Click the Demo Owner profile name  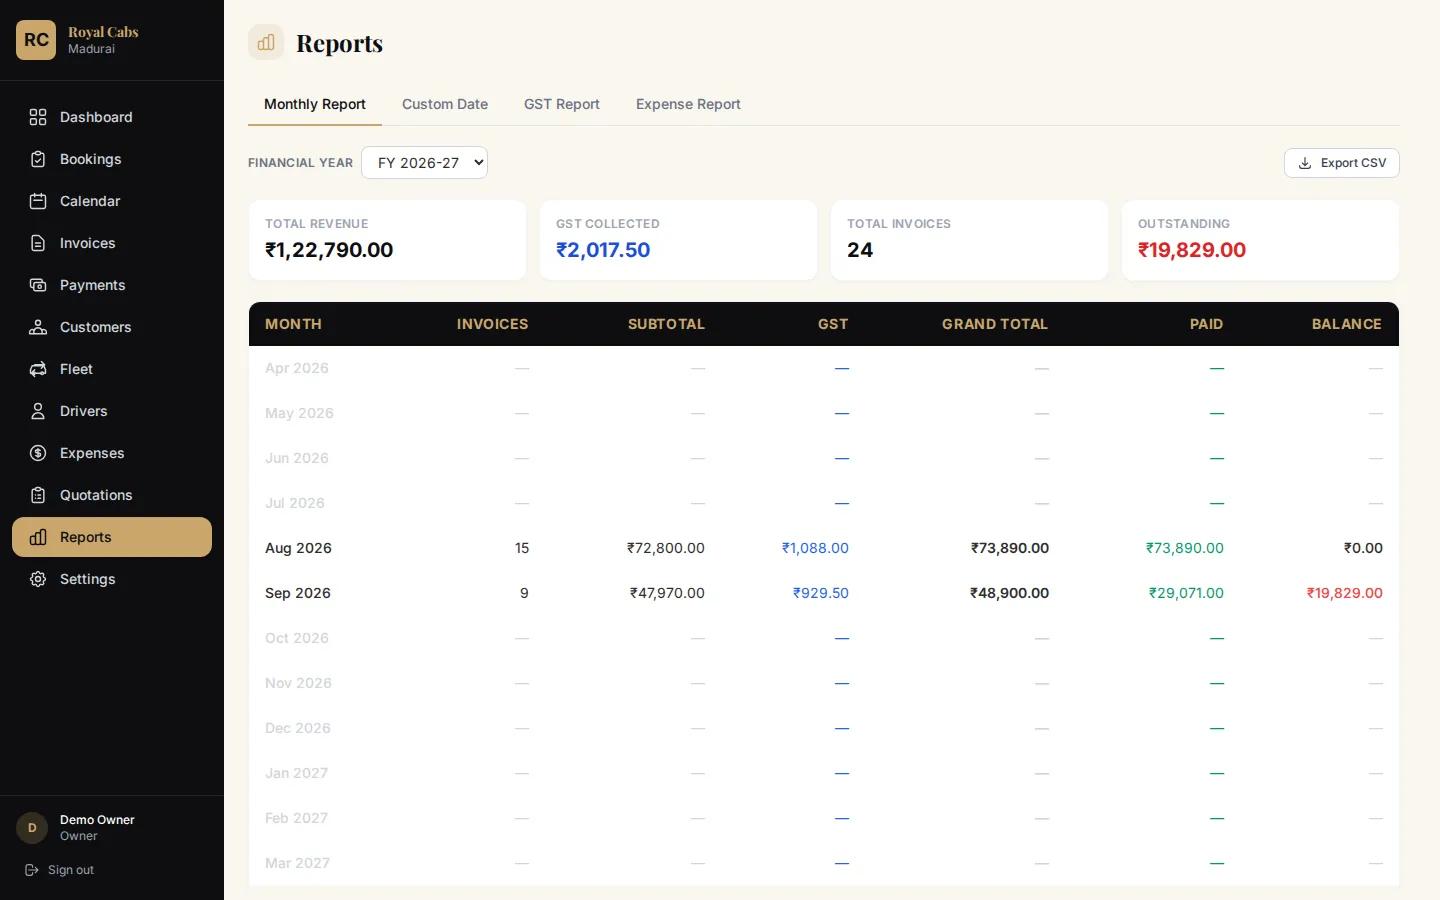point(97,820)
